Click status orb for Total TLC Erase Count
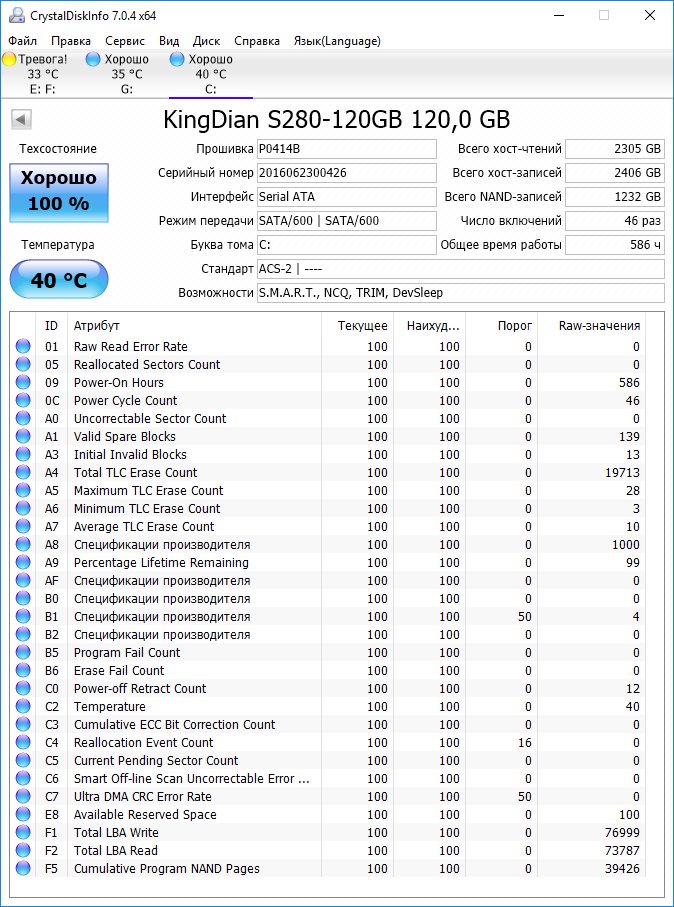The image size is (674, 907). tap(23, 473)
